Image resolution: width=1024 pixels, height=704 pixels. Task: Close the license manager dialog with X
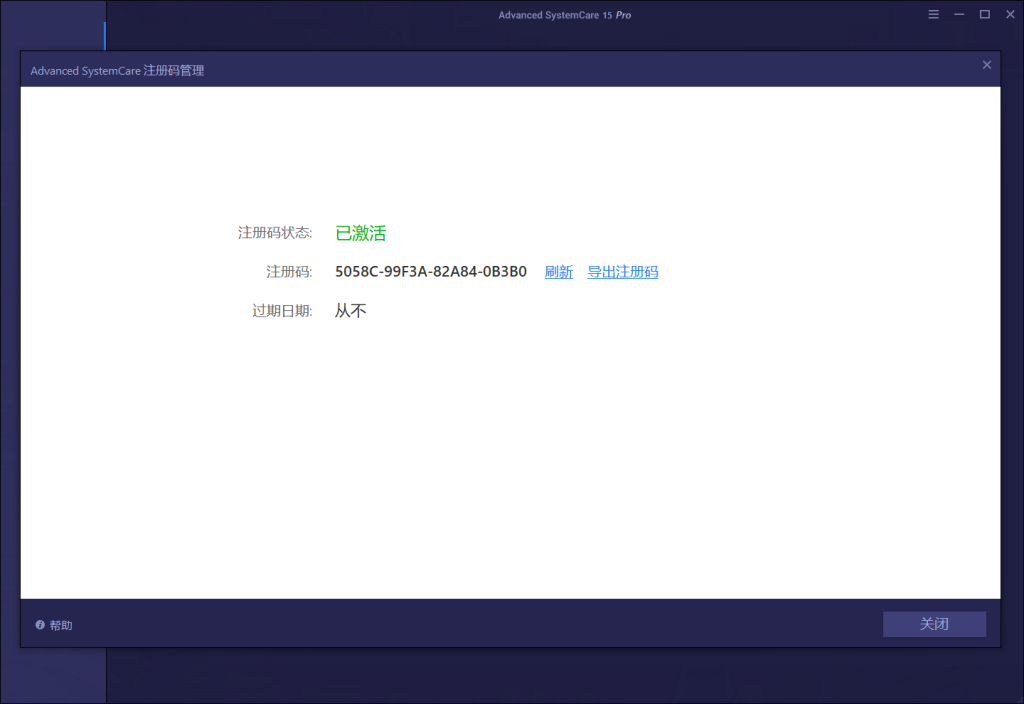[x=987, y=65]
